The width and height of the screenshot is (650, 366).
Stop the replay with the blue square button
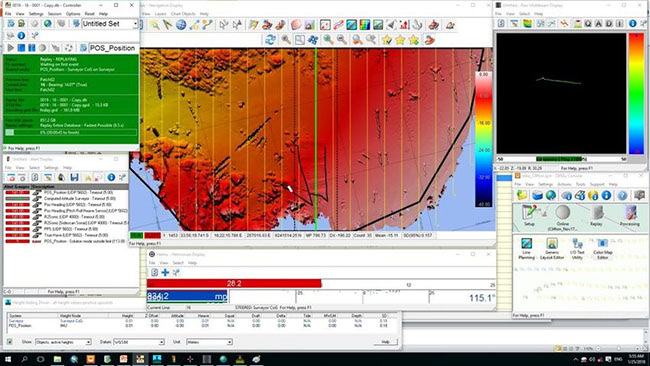click(x=21, y=48)
